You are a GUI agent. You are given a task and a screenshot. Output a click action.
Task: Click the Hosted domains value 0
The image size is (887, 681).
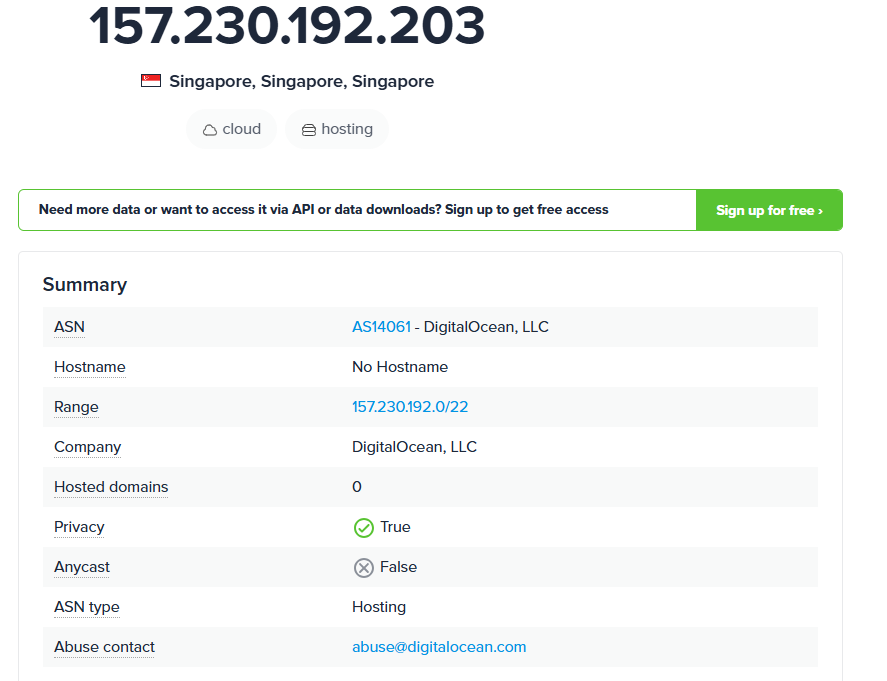point(357,487)
